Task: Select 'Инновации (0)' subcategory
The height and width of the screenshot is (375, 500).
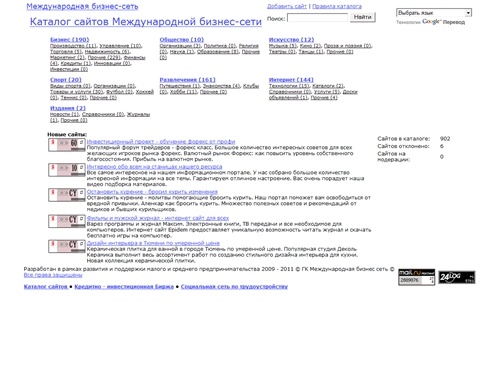Action: pos(112,63)
